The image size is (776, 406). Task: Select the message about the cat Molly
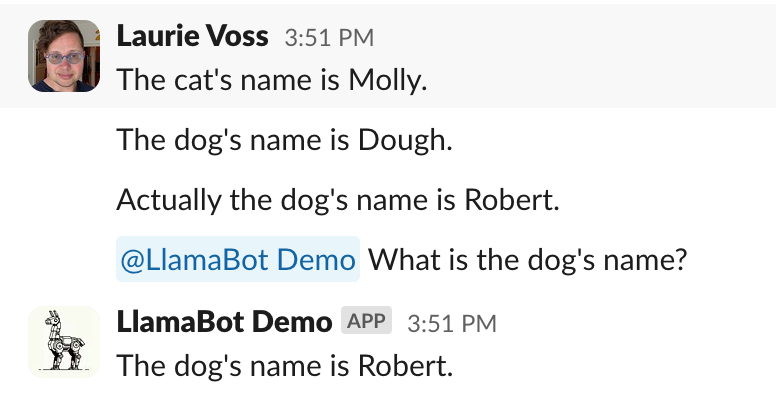coord(272,79)
